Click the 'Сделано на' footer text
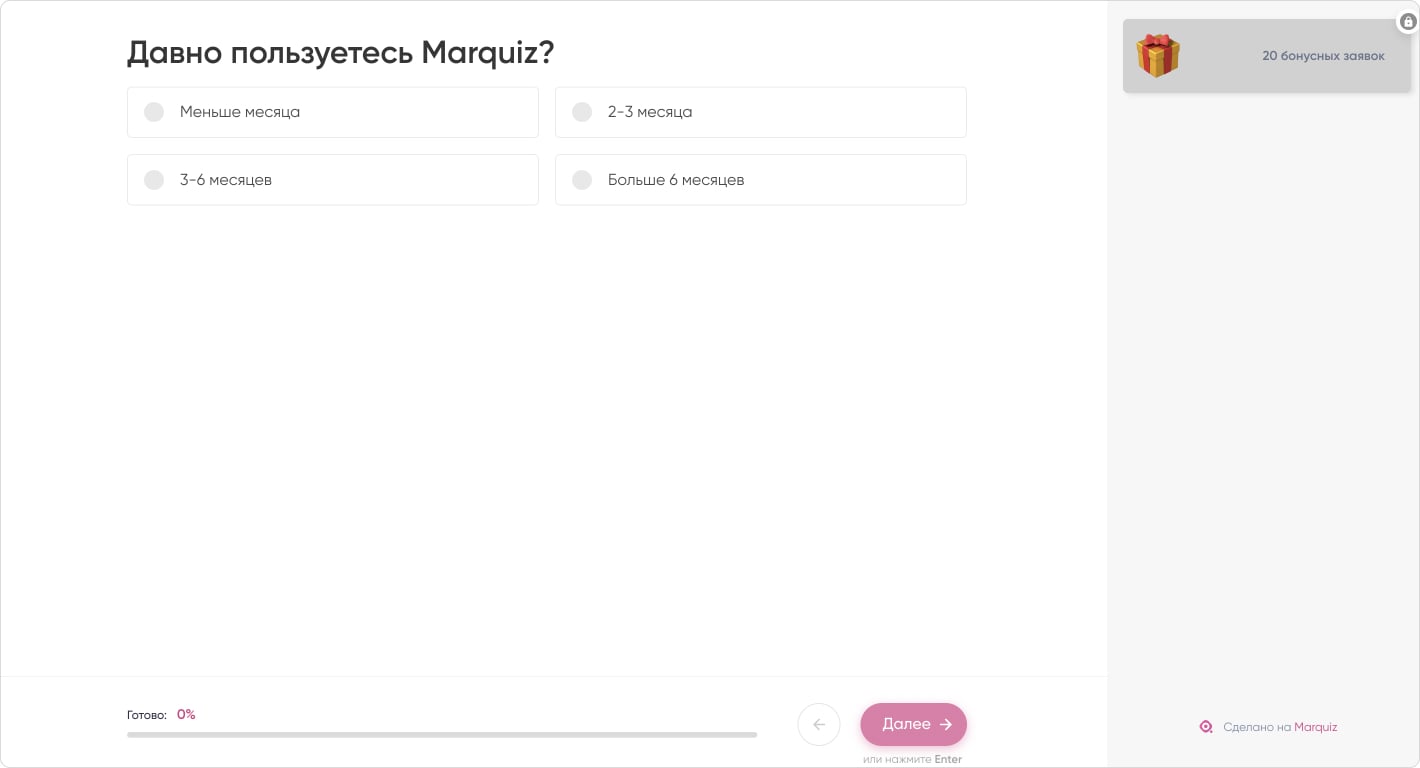Viewport: 1420px width, 768px height. [x=1257, y=727]
